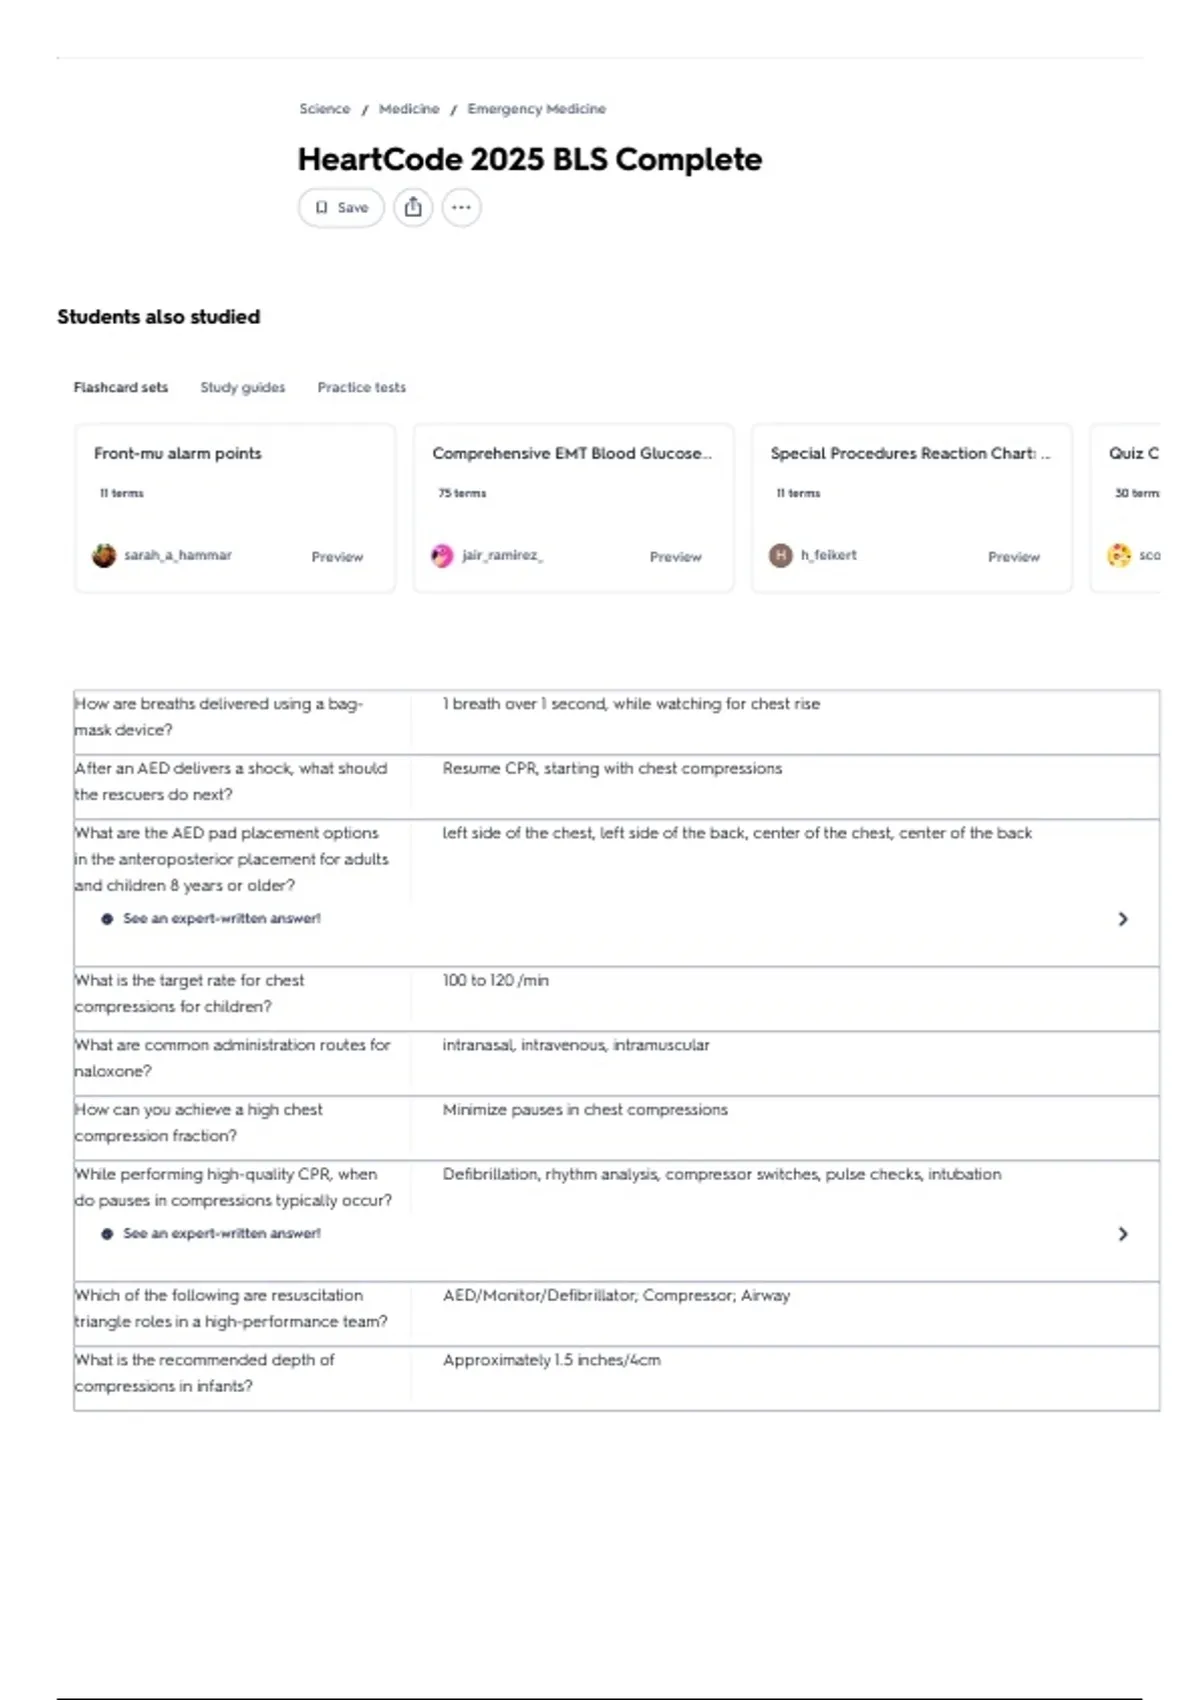The width and height of the screenshot is (1200, 1700).
Task: Open the Front-mu alarm points card title
Action: pos(178,453)
